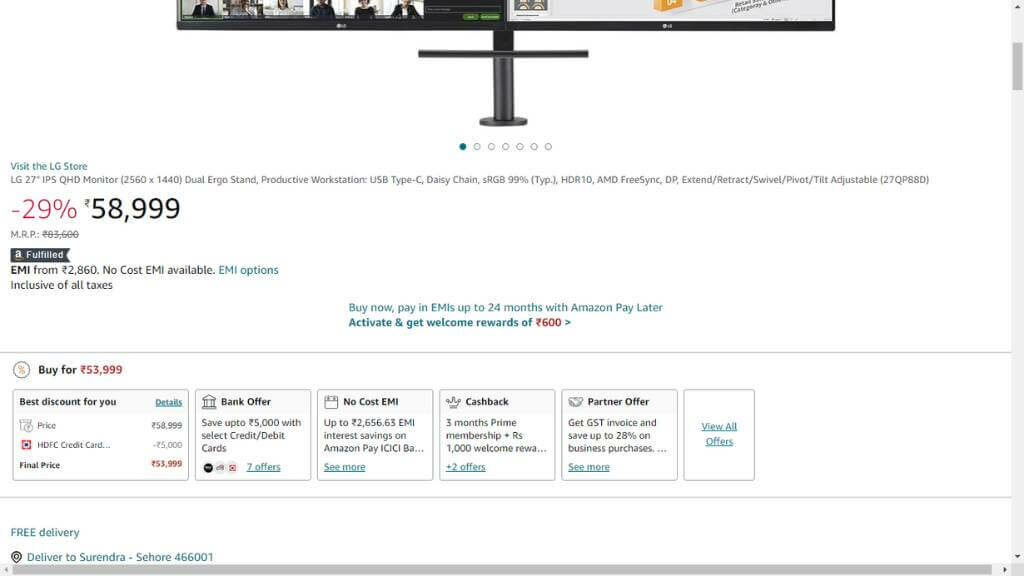Click the -₹5,000 HDFC discount value
This screenshot has width=1024, height=576.
(x=167, y=445)
